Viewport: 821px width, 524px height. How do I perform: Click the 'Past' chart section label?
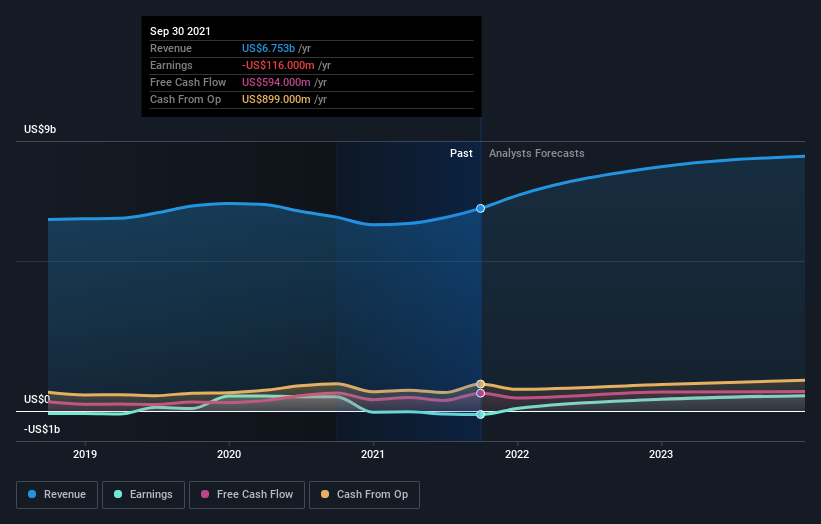(461, 153)
